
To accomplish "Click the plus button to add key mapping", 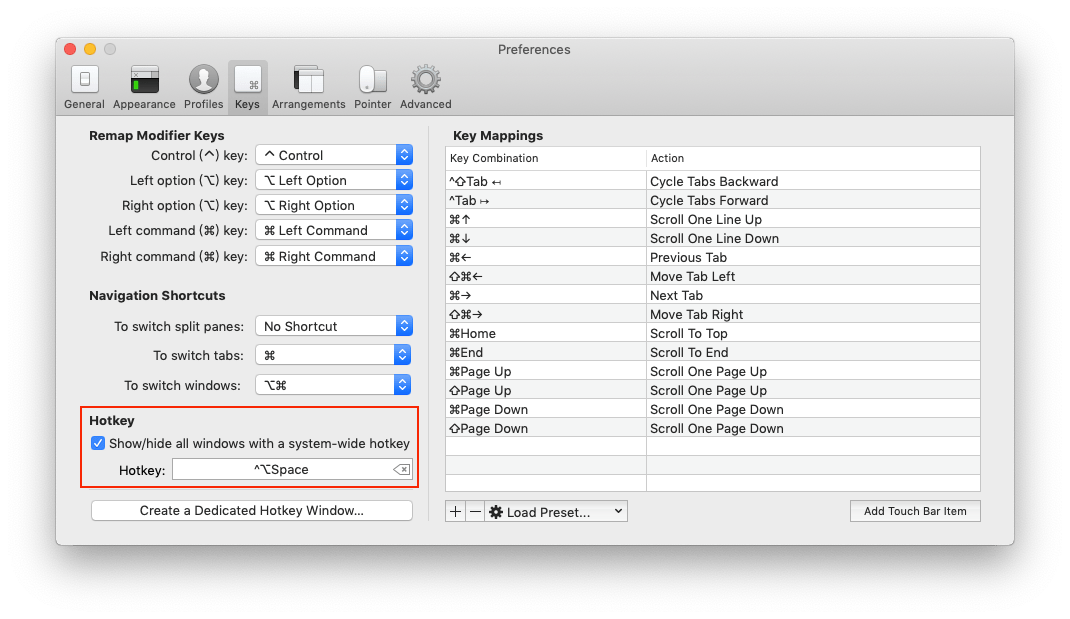I will coord(455,512).
